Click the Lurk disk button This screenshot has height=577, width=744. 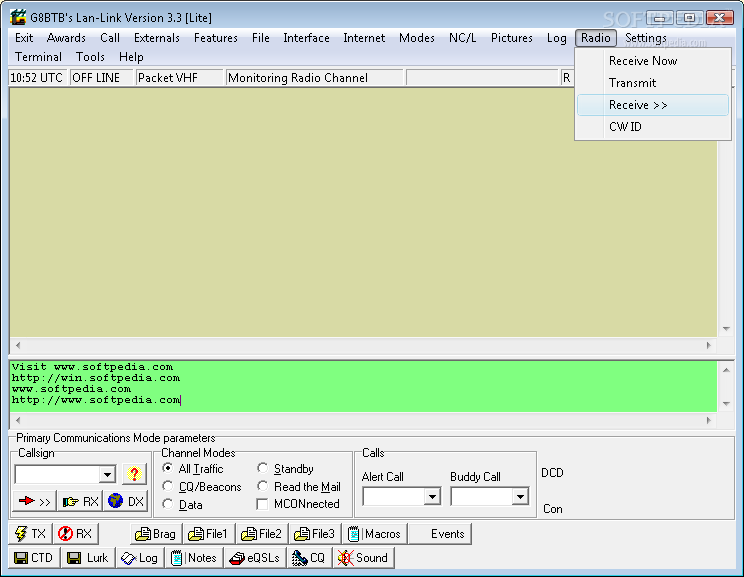88,558
